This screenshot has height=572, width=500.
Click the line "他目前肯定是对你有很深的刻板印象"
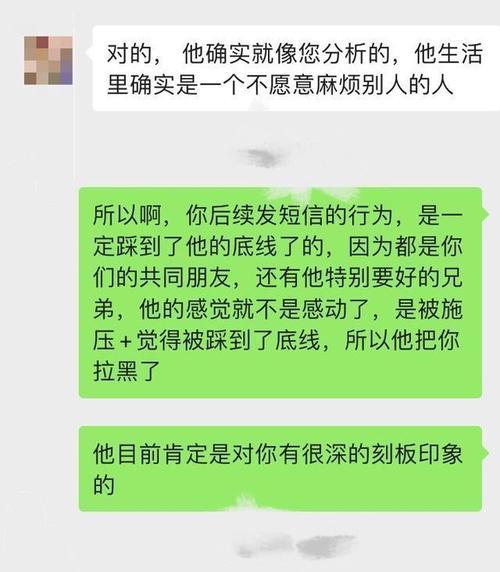pyautogui.click(x=278, y=454)
